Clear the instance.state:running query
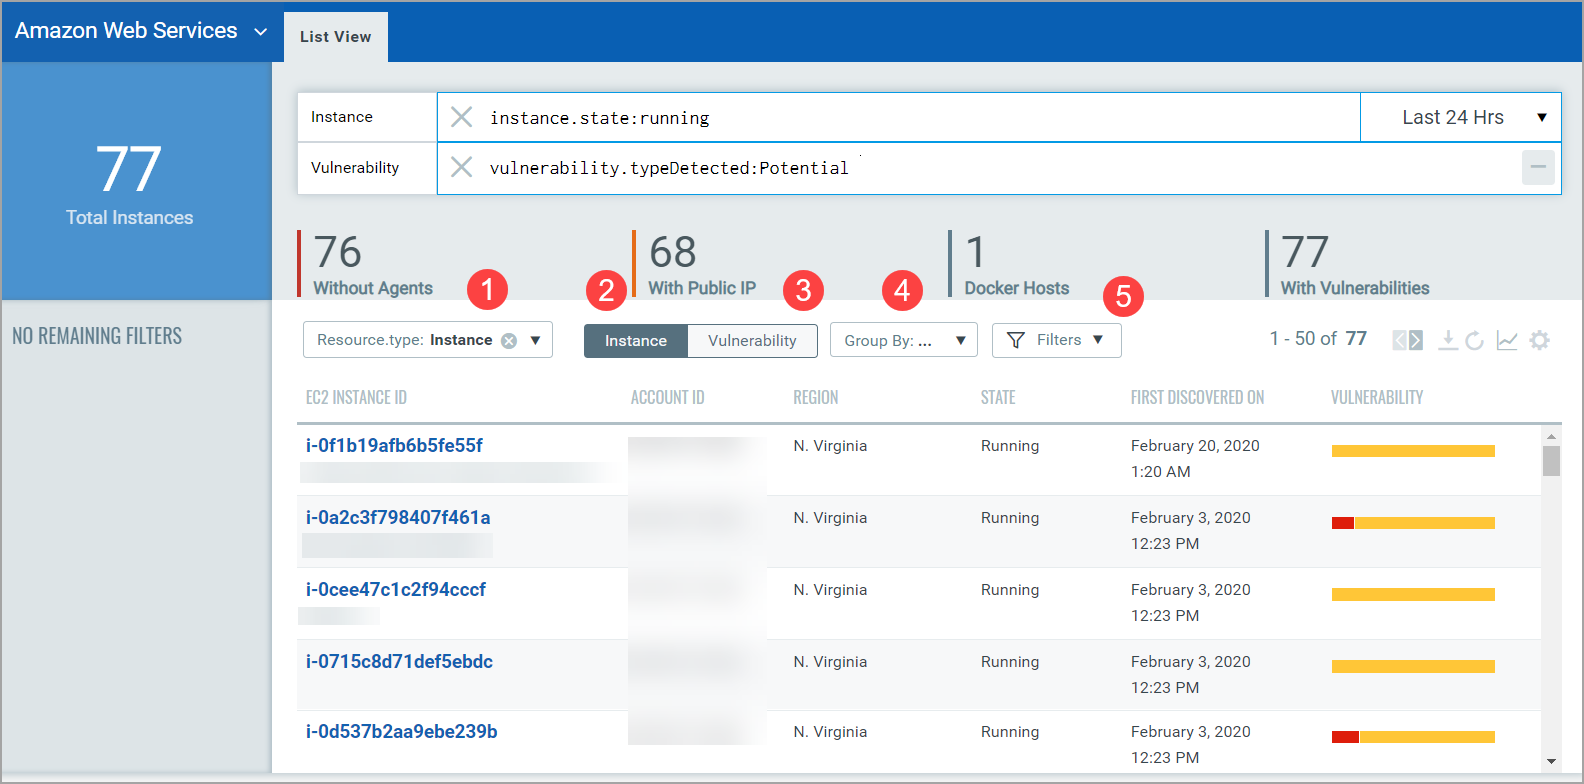The image size is (1584, 784). [461, 117]
